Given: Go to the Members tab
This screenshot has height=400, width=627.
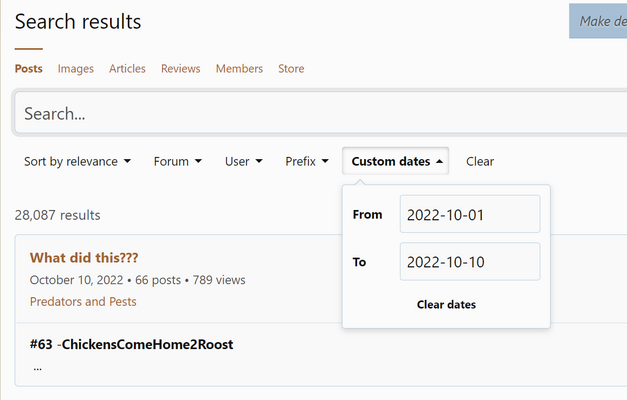Looking at the screenshot, I should (240, 68).
